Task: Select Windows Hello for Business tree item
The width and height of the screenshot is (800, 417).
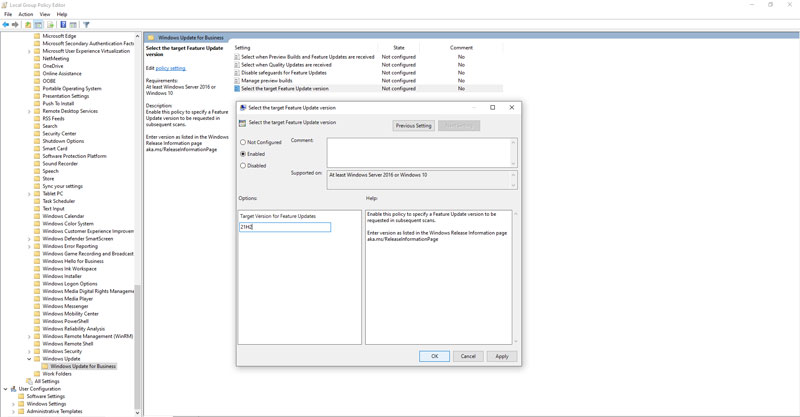Action: pyautogui.click(x=73, y=261)
